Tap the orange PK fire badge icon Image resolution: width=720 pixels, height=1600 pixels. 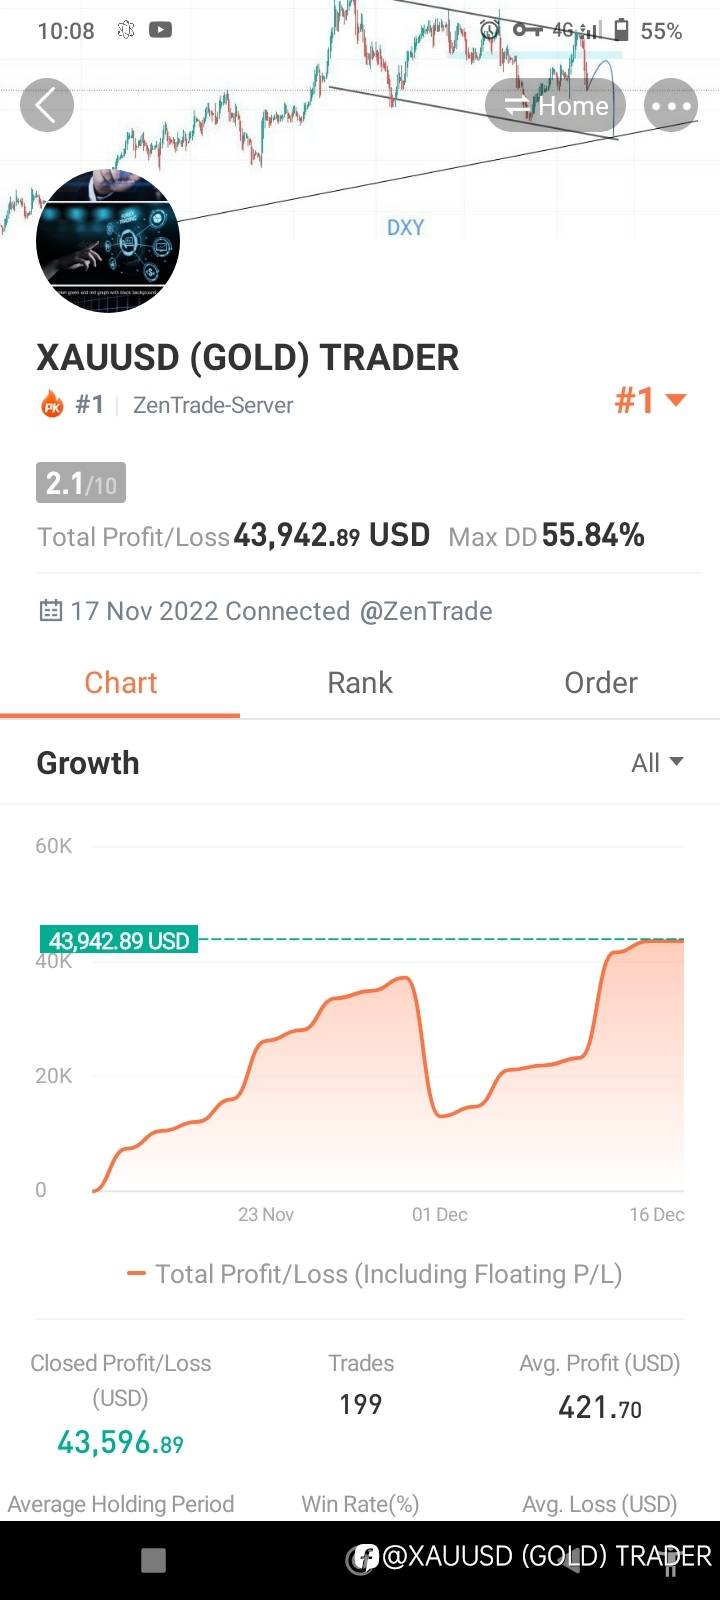(x=52, y=405)
